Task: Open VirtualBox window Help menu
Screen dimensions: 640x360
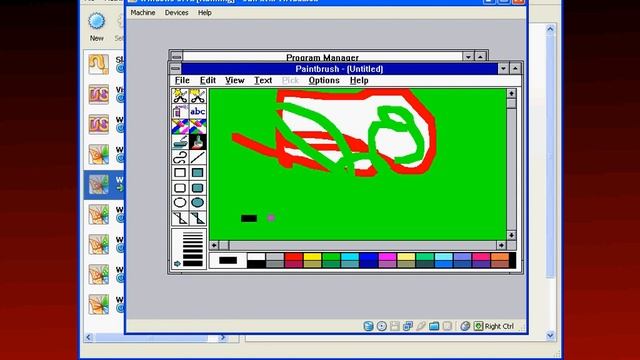Action: click(x=204, y=13)
